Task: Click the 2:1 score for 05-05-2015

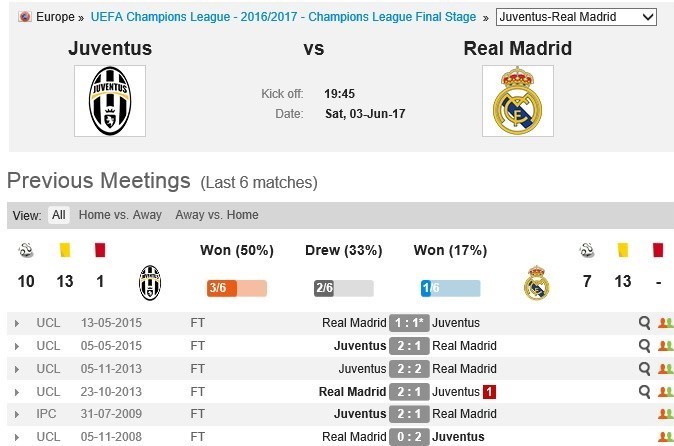Action: click(x=409, y=346)
